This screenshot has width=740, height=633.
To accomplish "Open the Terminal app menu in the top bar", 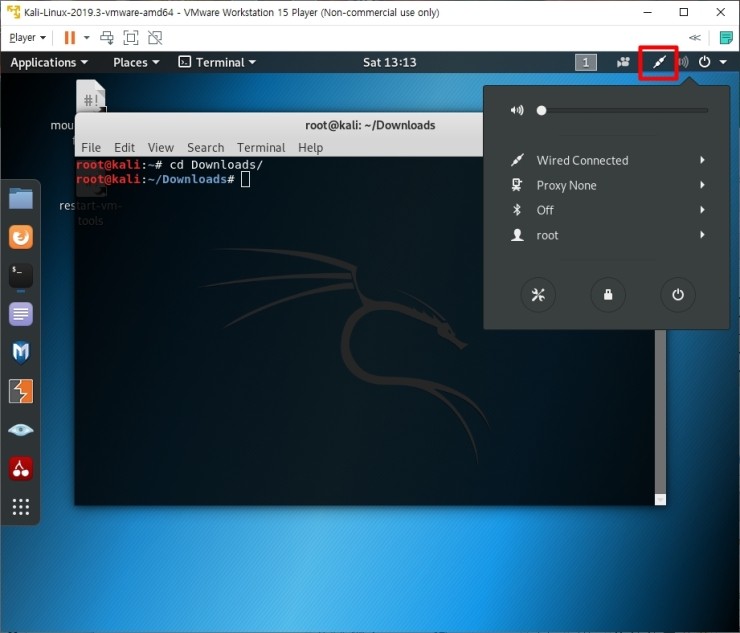I will (217, 62).
